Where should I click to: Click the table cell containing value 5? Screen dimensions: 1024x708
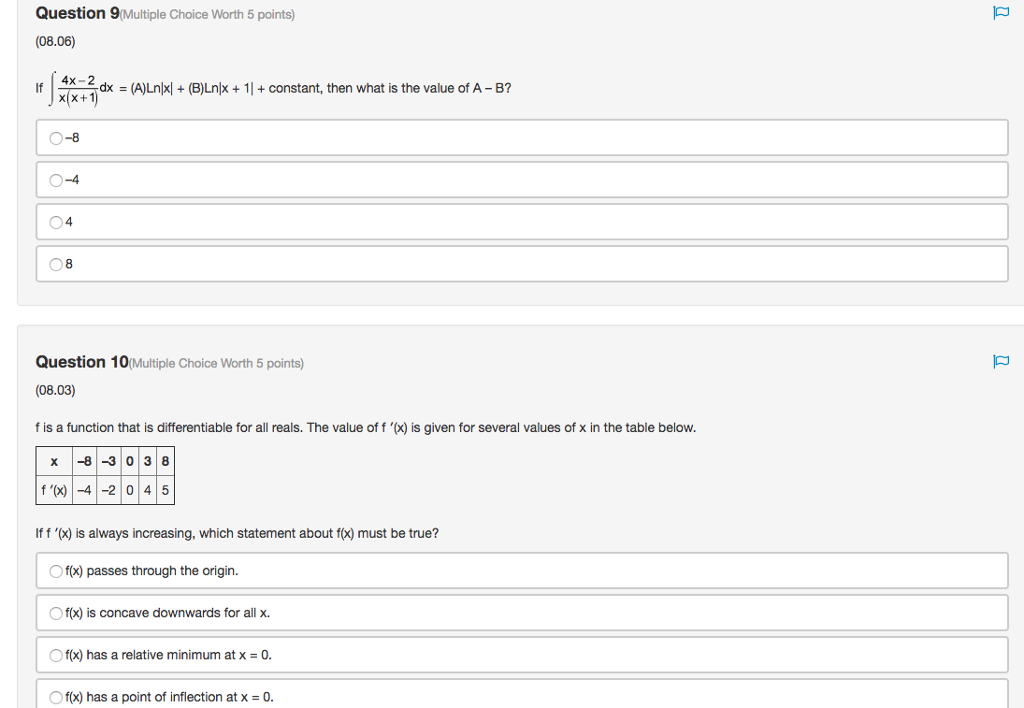point(166,490)
